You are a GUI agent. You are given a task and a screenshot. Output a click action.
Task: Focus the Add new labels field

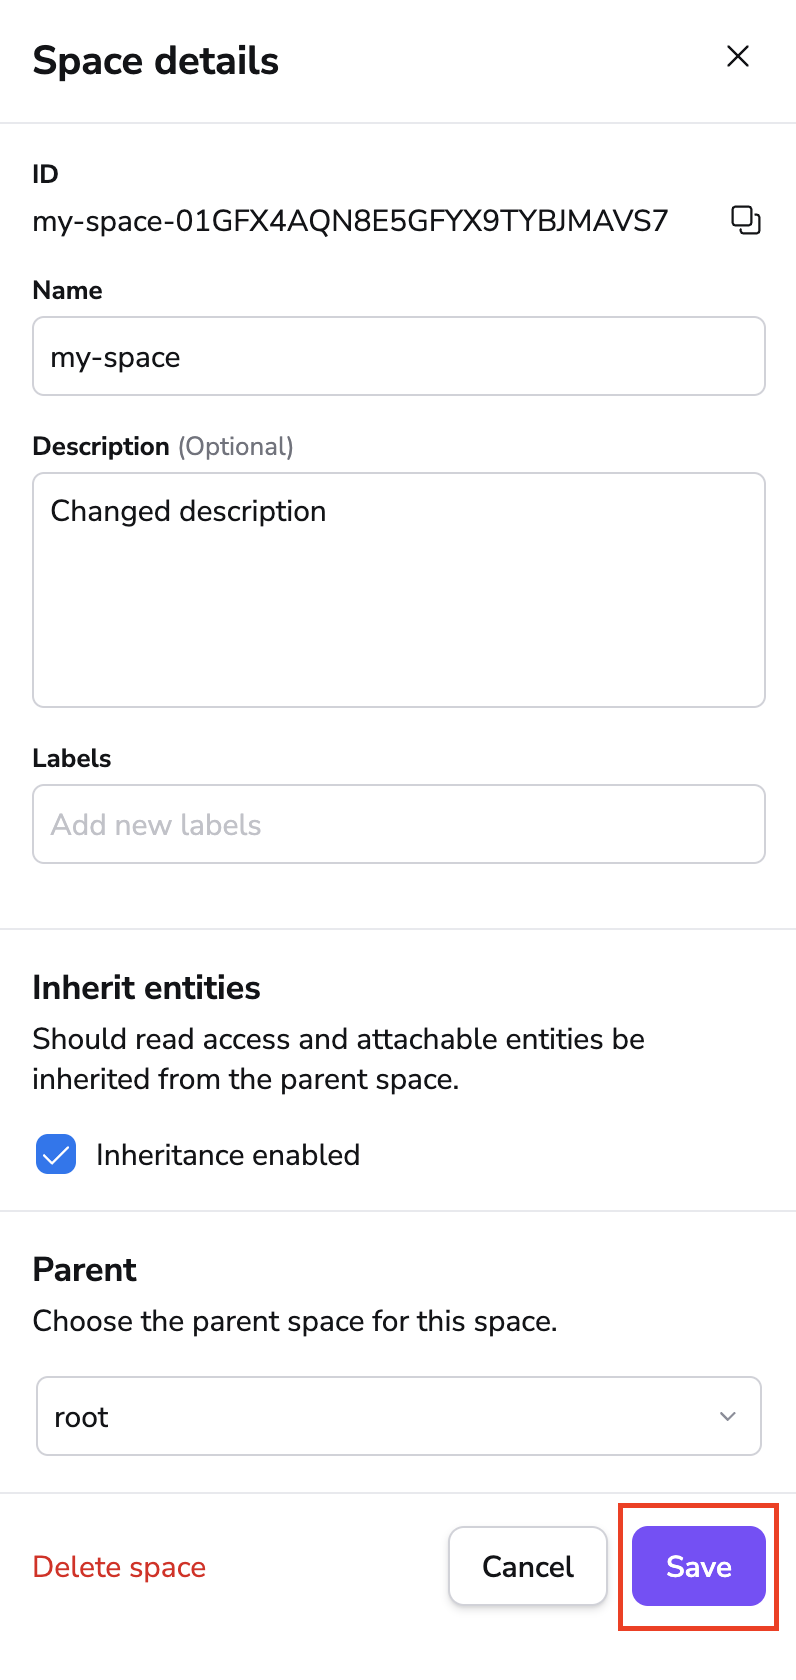(398, 824)
